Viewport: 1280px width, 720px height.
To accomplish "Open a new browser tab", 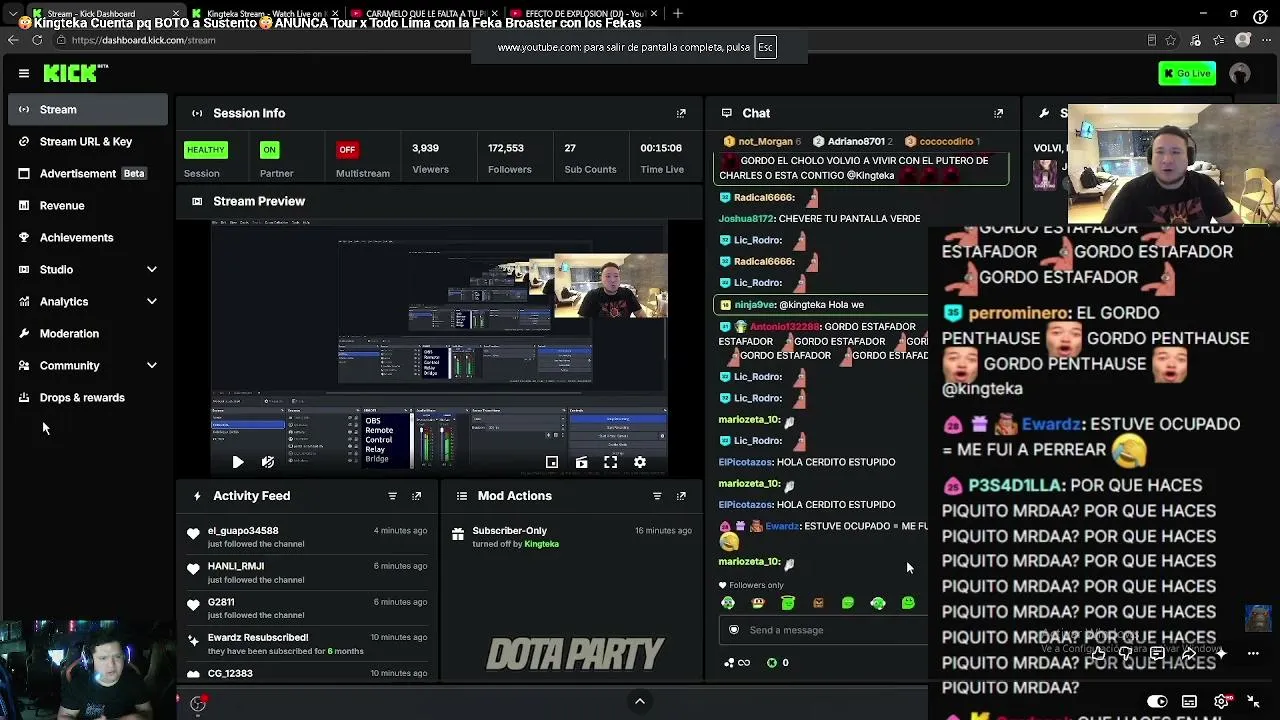I will (678, 14).
